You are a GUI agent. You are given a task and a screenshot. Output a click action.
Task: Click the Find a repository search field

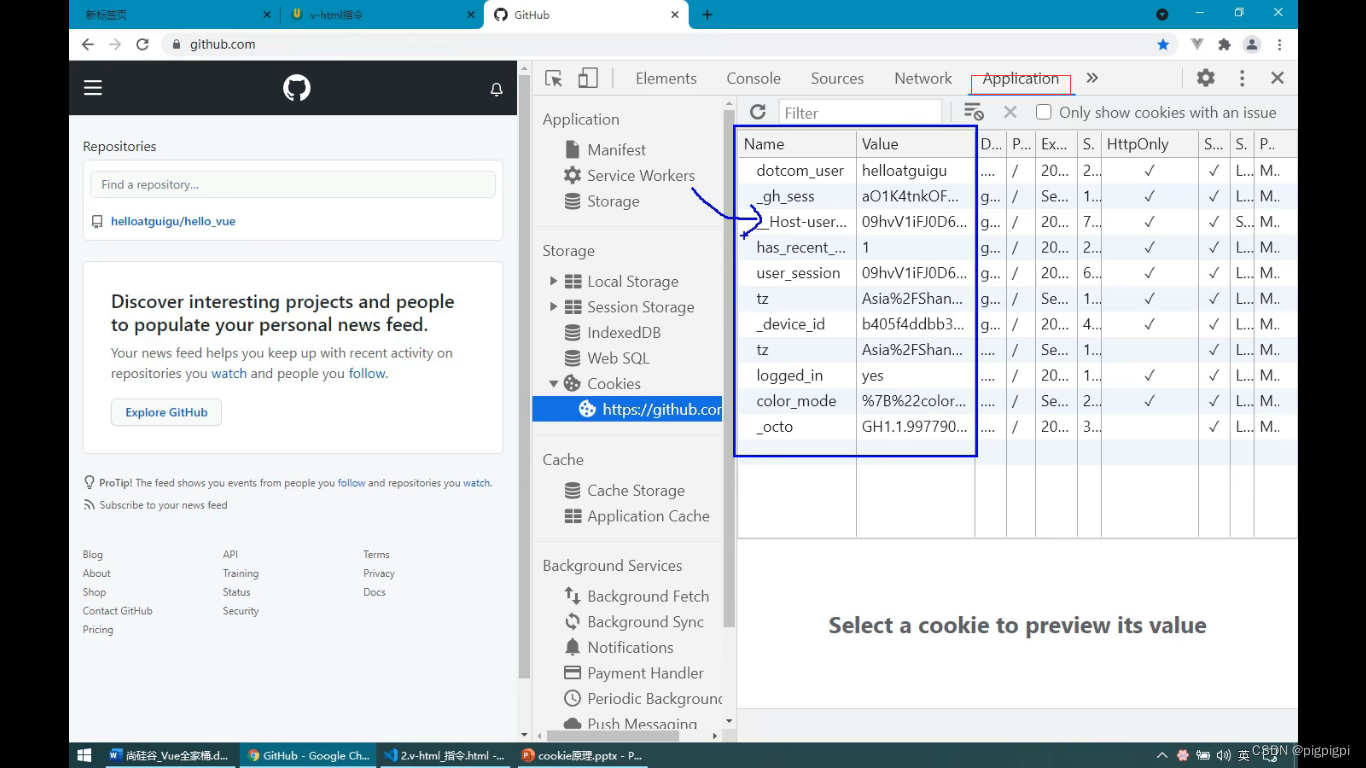(293, 184)
